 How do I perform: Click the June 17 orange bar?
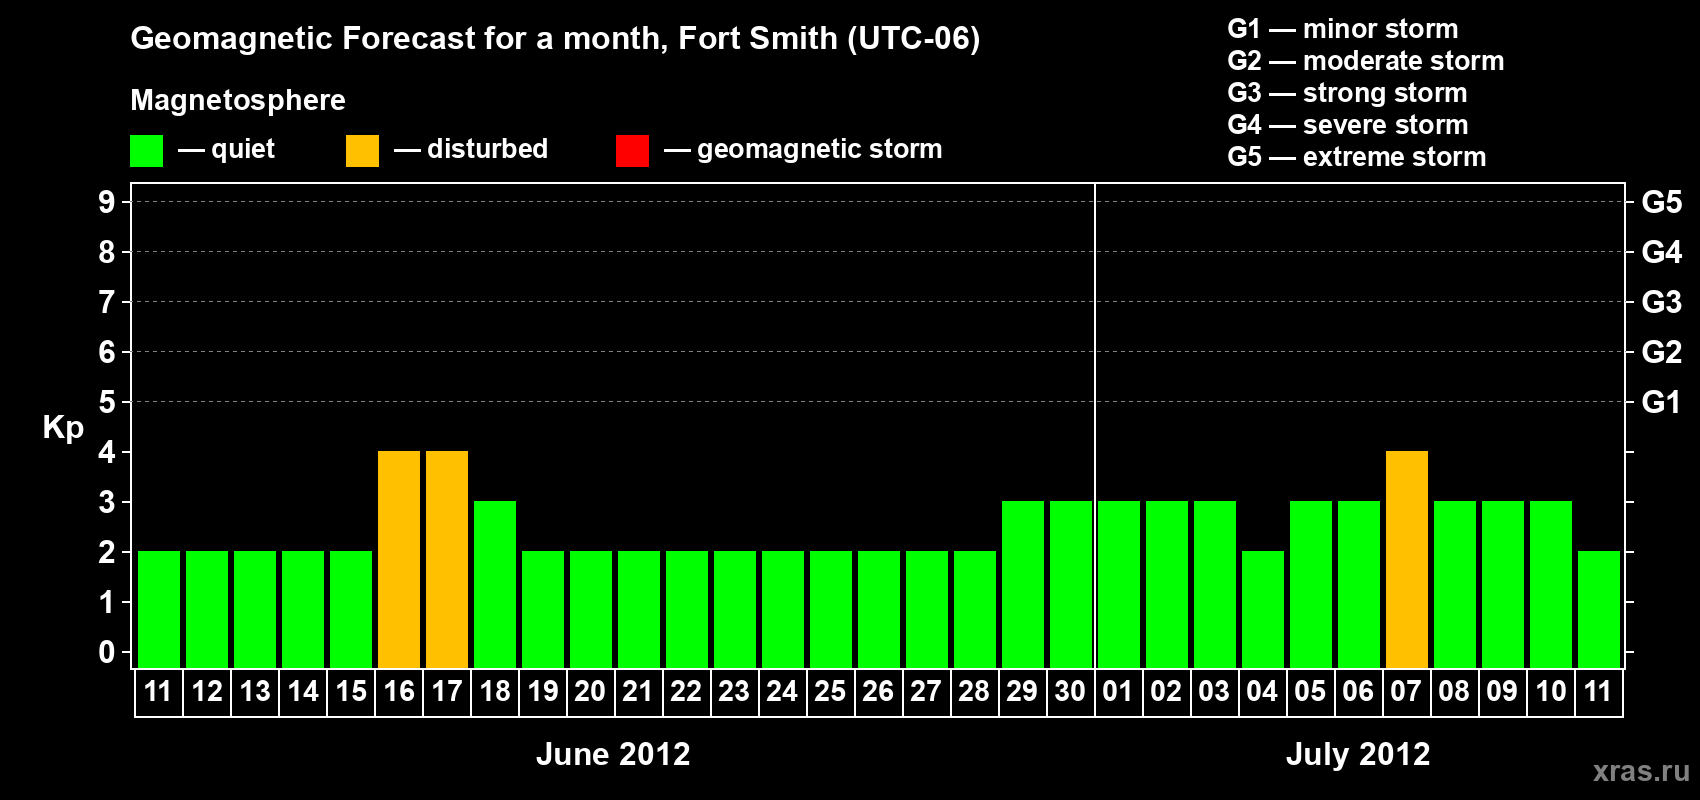click(447, 559)
